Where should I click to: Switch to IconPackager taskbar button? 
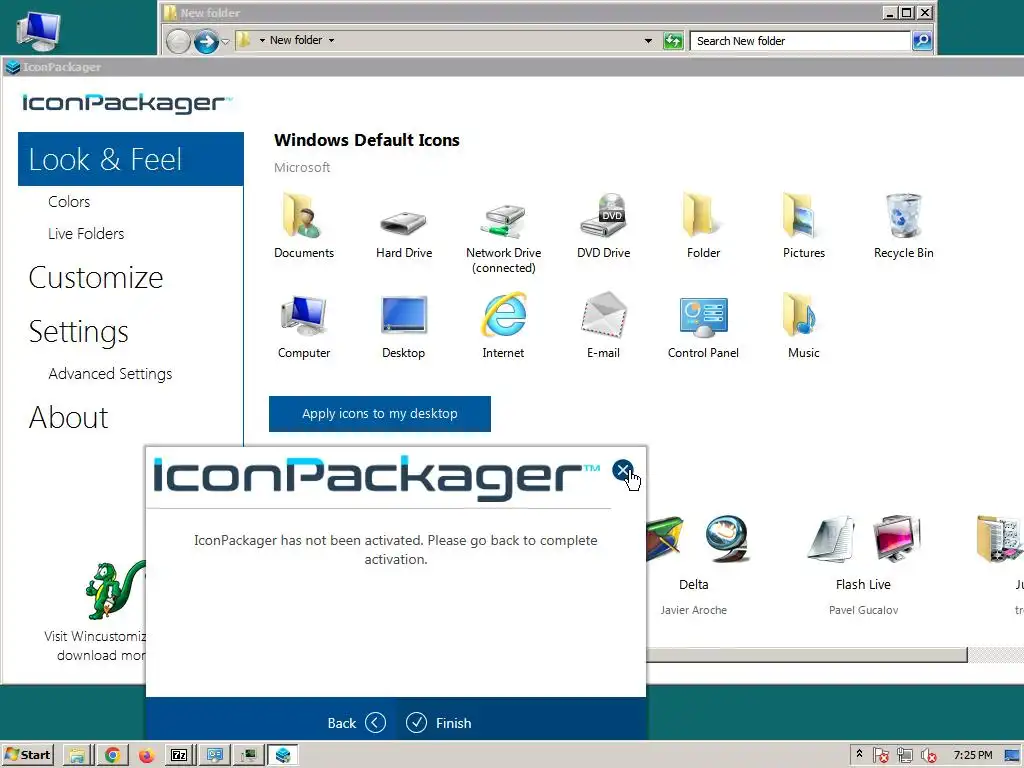pyautogui.click(x=282, y=755)
